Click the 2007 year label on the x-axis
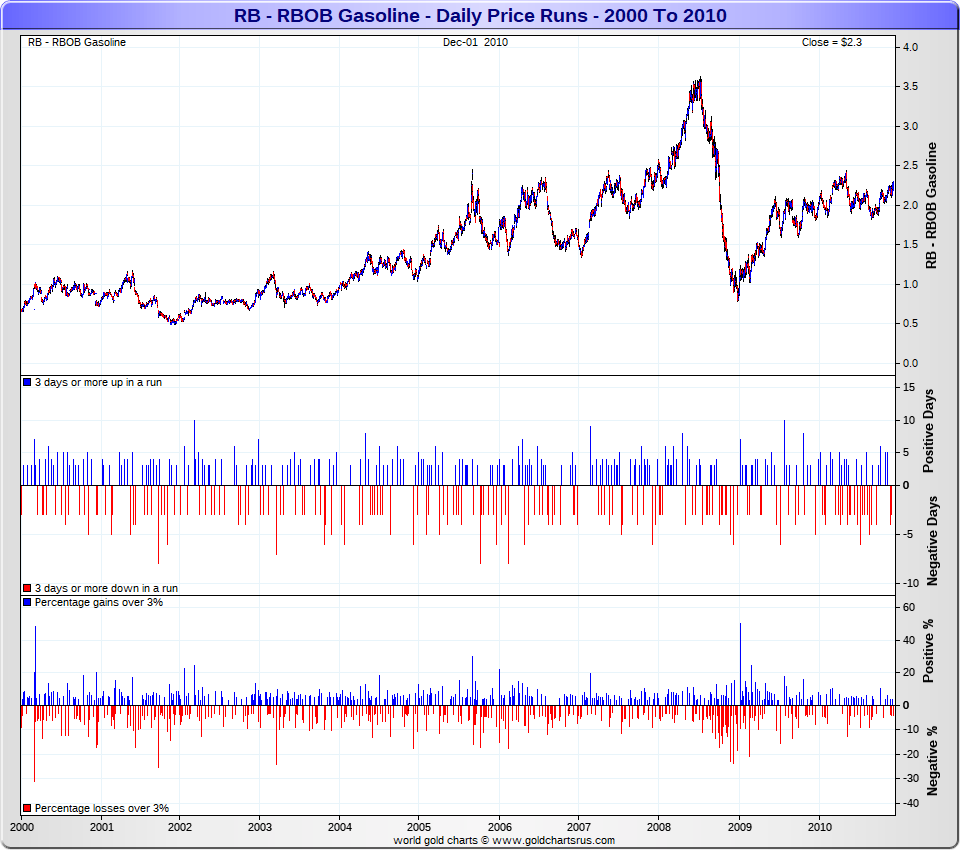 pyautogui.click(x=579, y=827)
